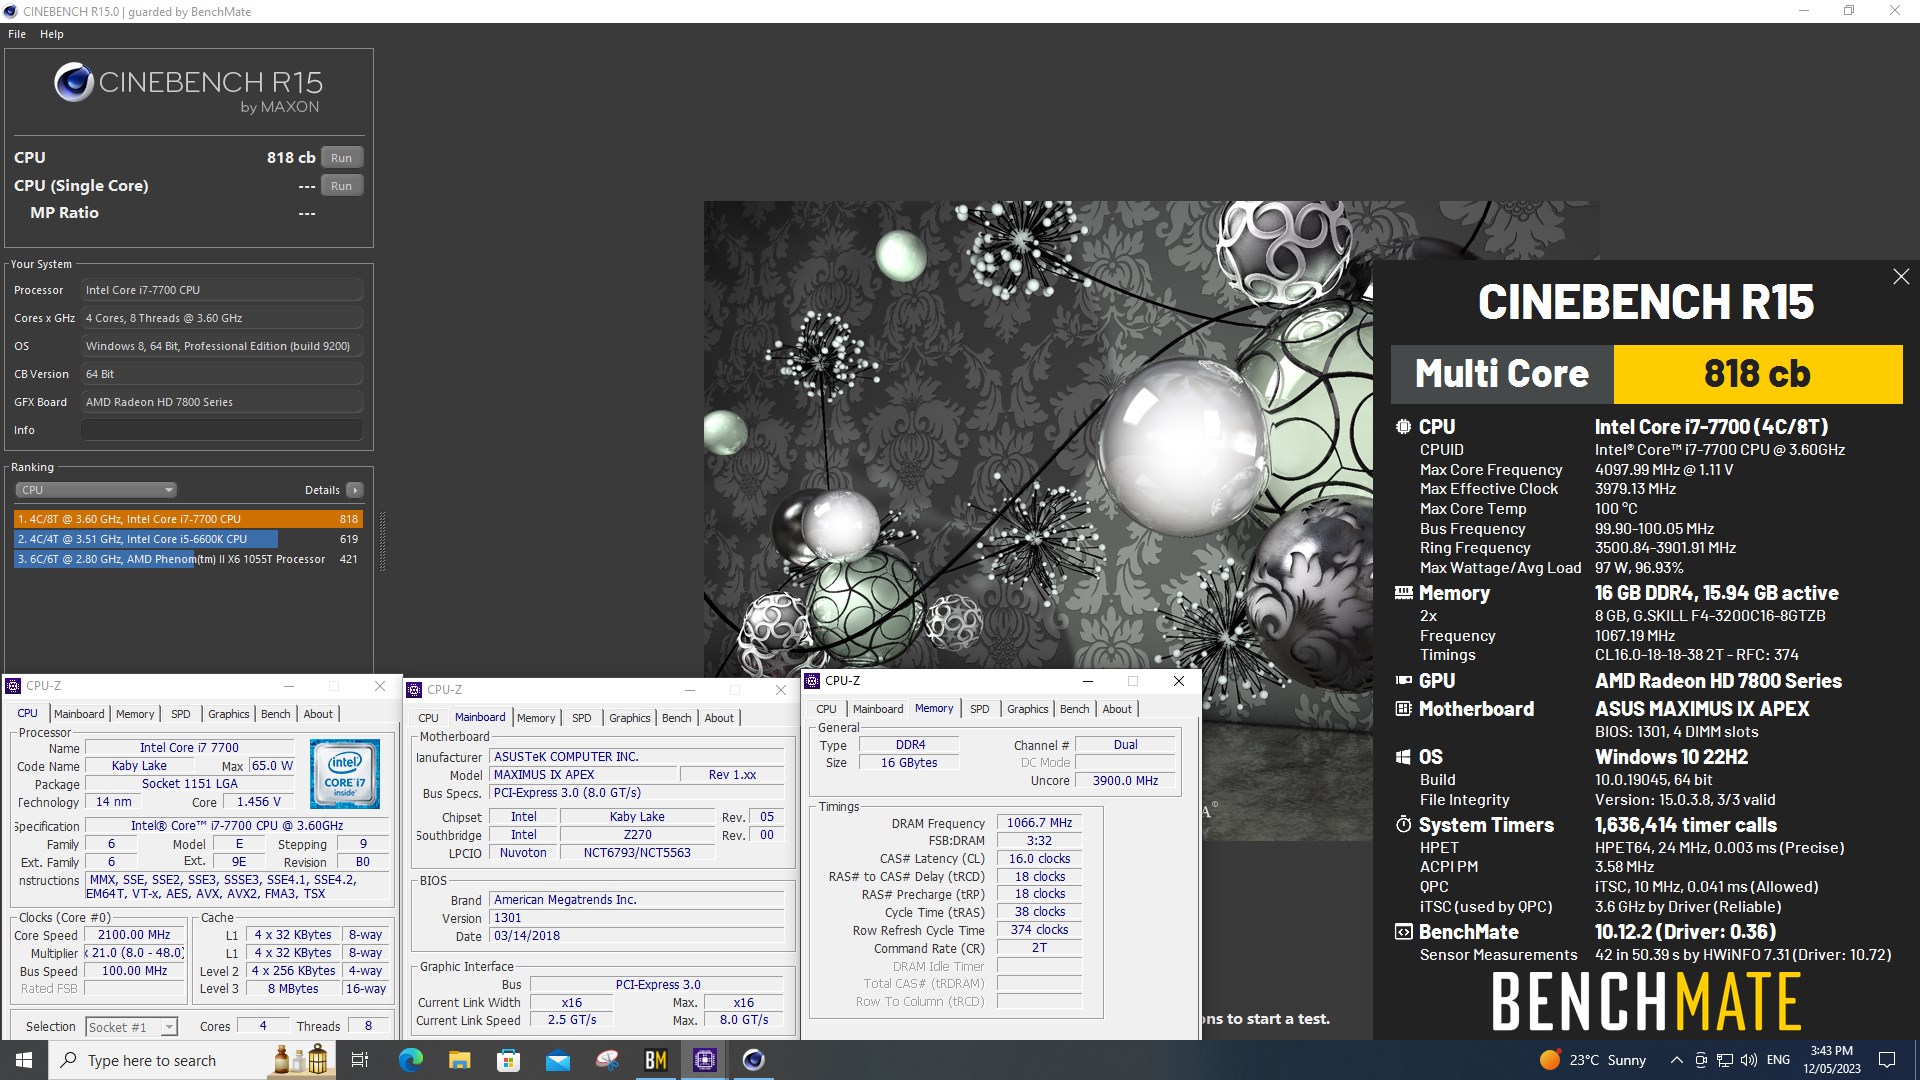Open the network tray icon
This screenshot has width=1920, height=1080.
(1725, 1060)
